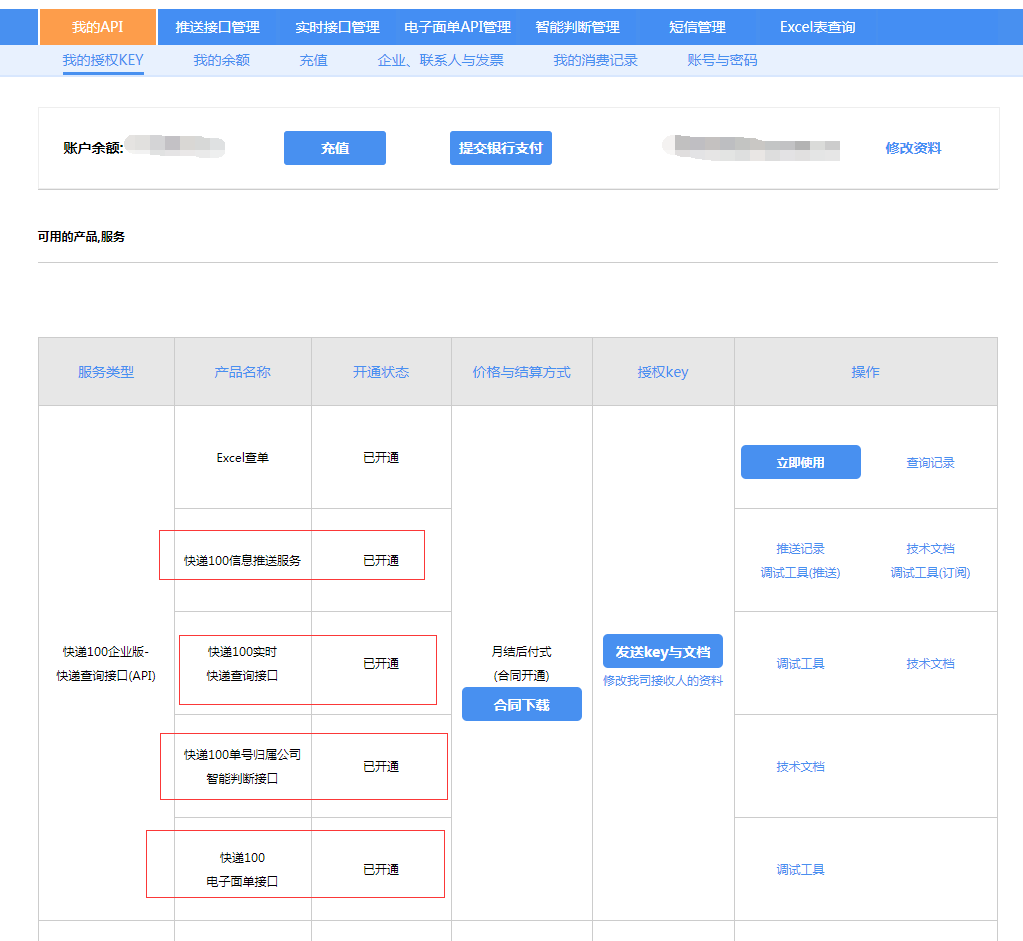Click 产品名称 column header

tap(243, 372)
